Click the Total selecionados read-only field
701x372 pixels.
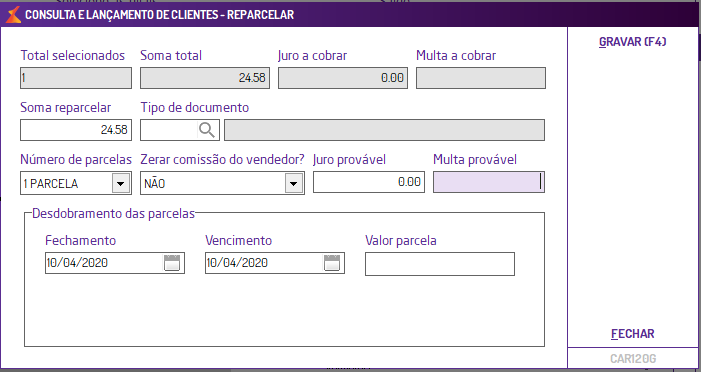tap(76, 78)
